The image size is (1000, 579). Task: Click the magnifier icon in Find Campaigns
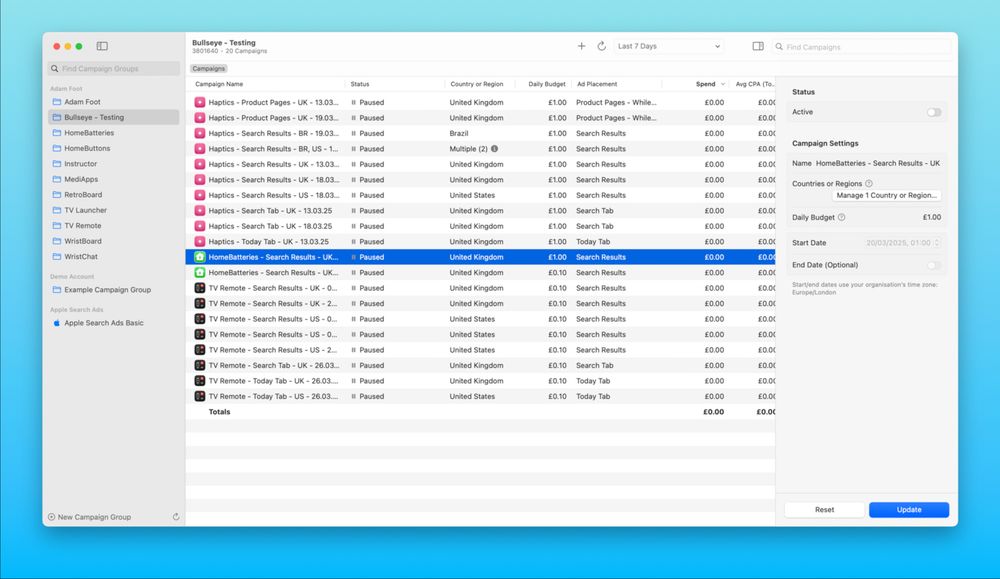[x=779, y=47]
